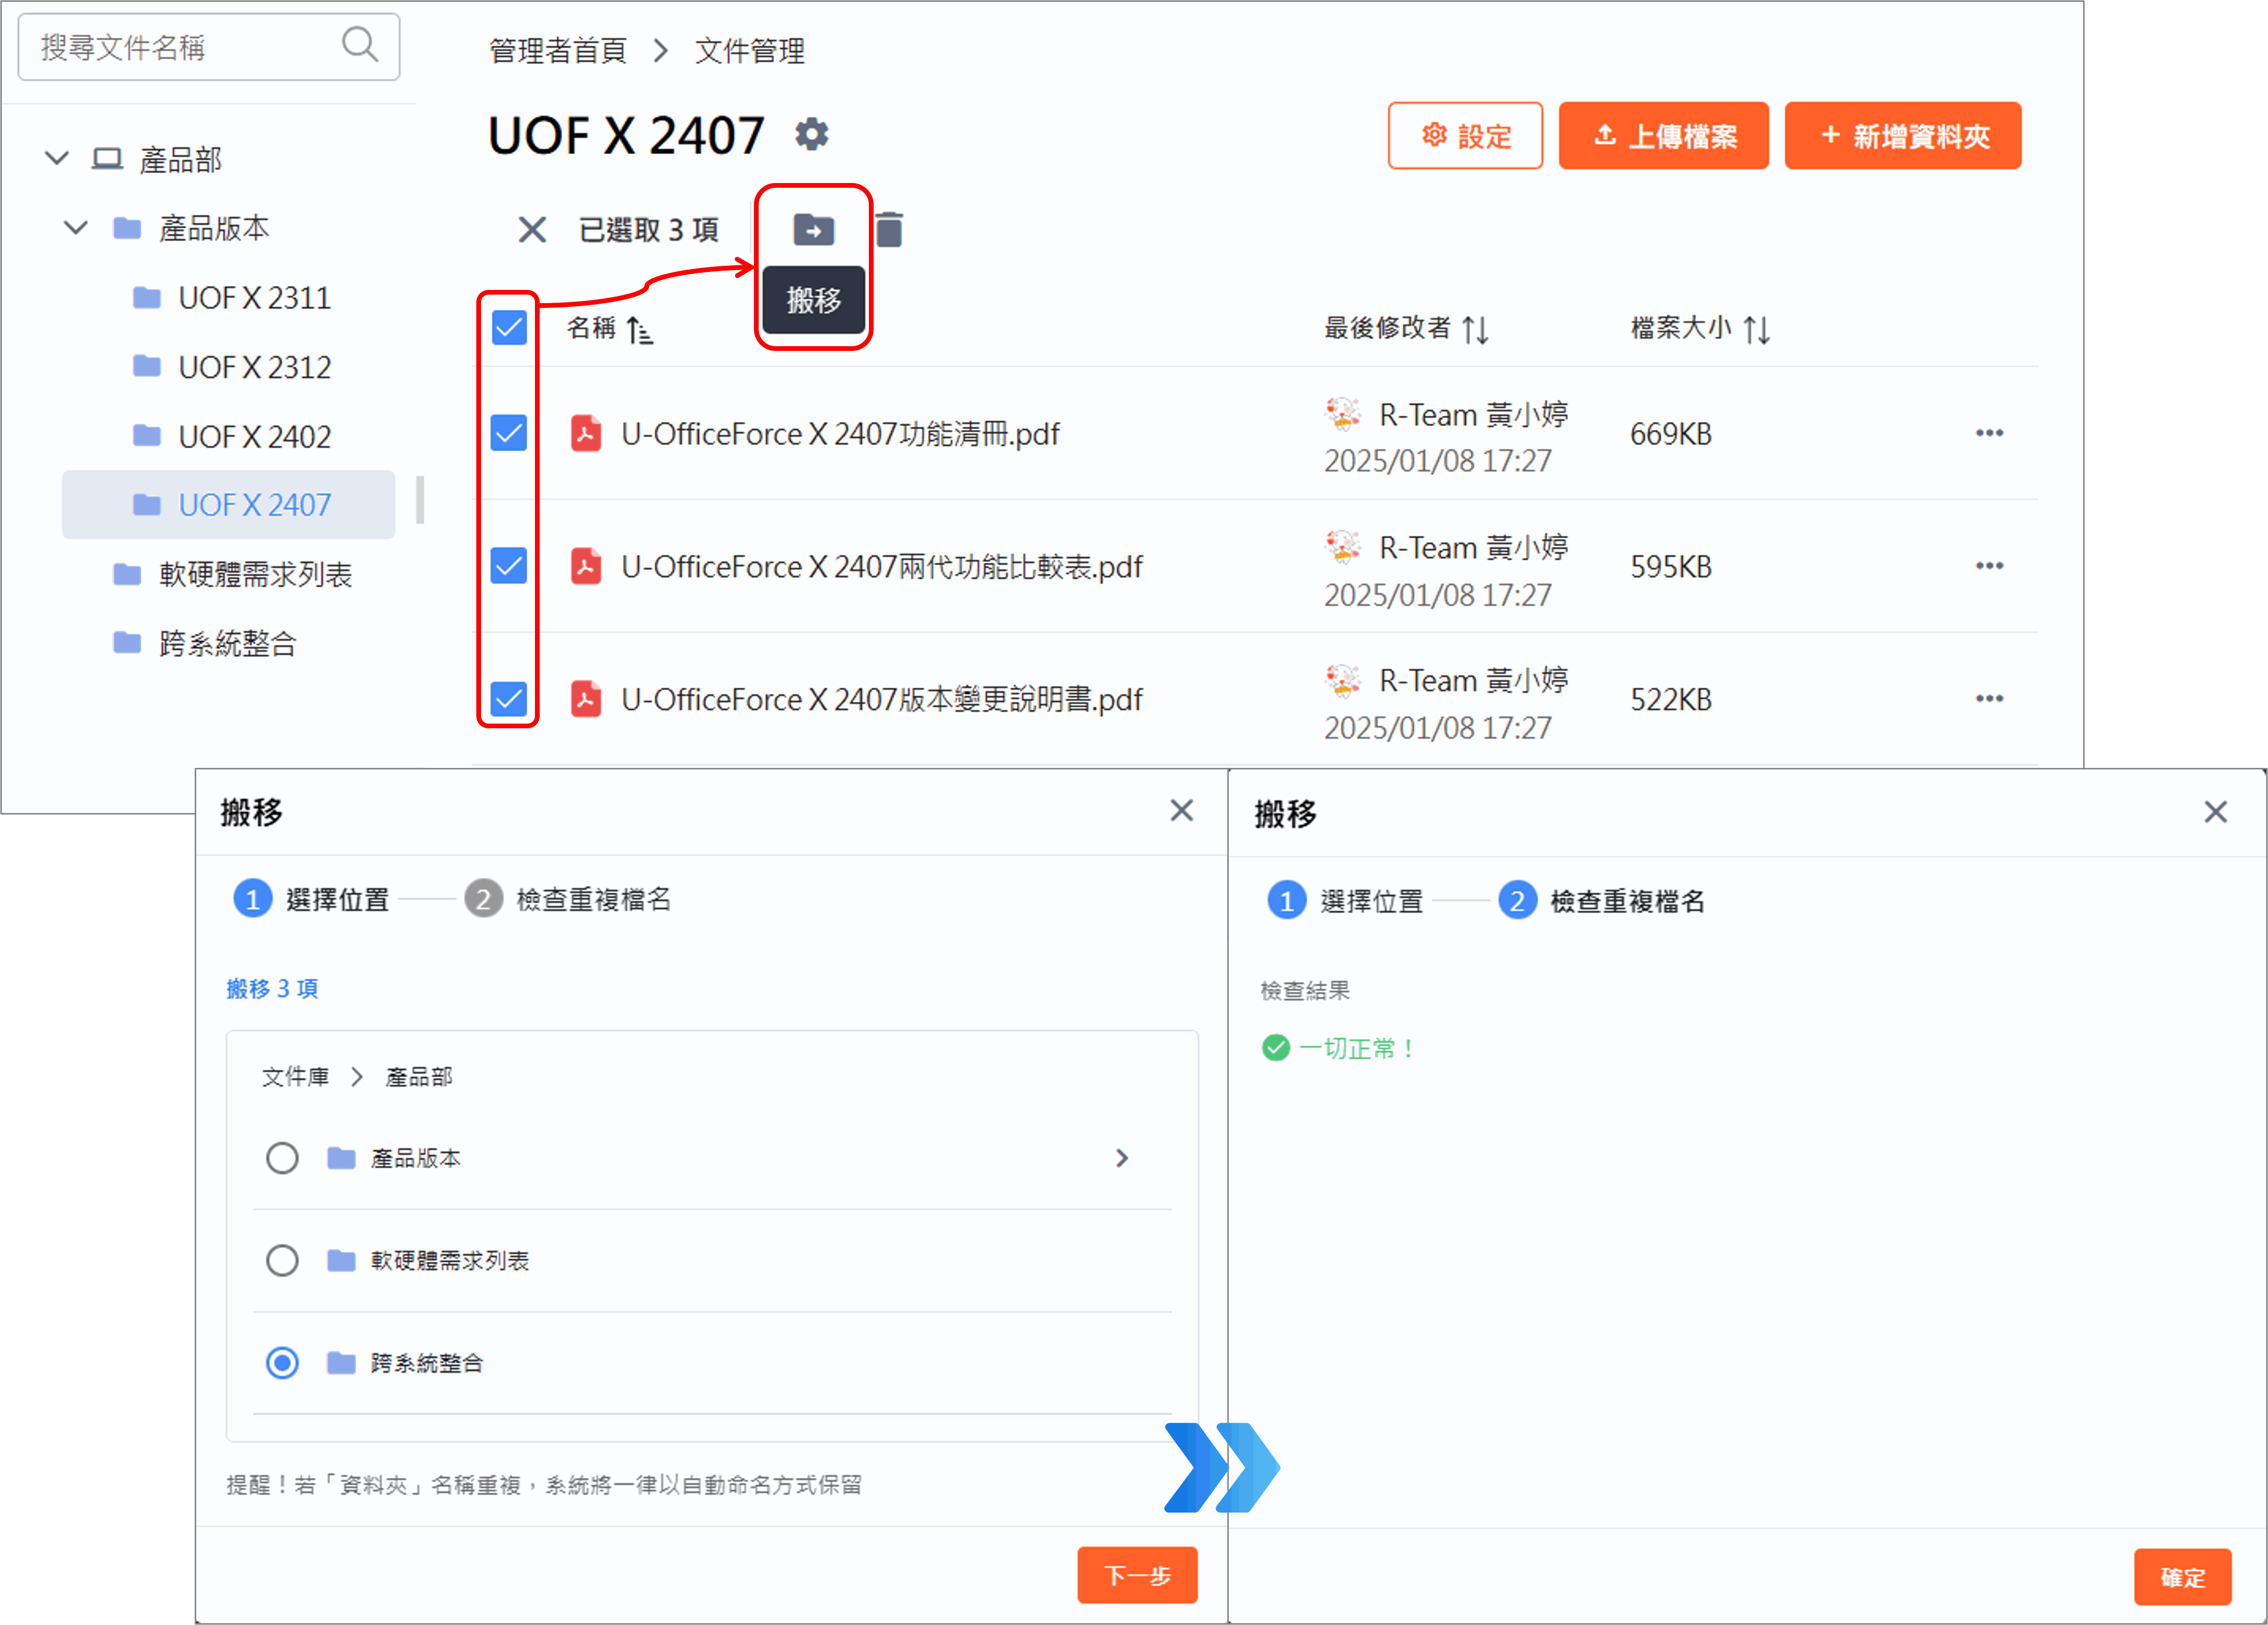This screenshot has width=2268, height=1625.
Task: Click the search magnifier icon
Action: click(360, 45)
